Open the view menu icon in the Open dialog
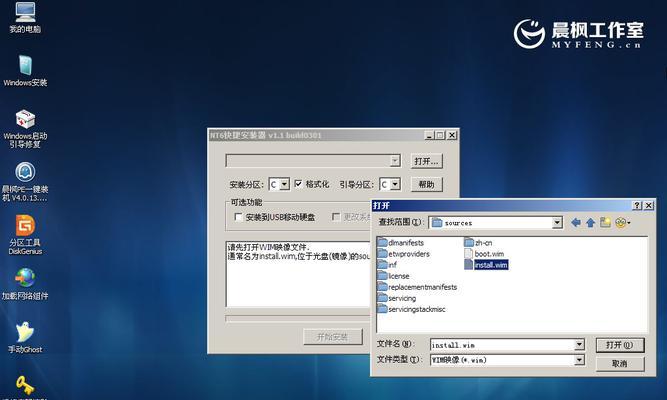 click(x=624, y=222)
